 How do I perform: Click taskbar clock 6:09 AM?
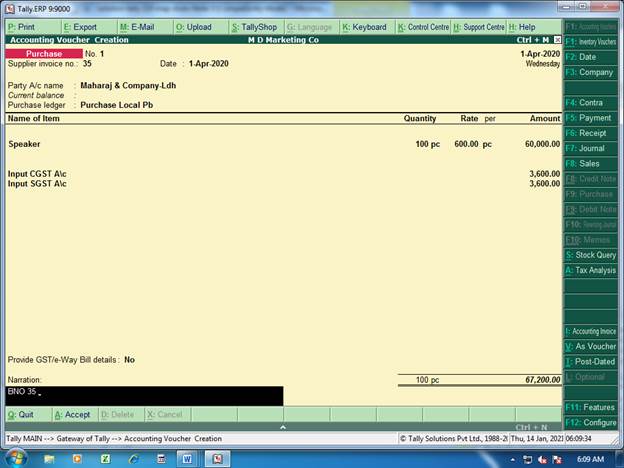(591, 460)
